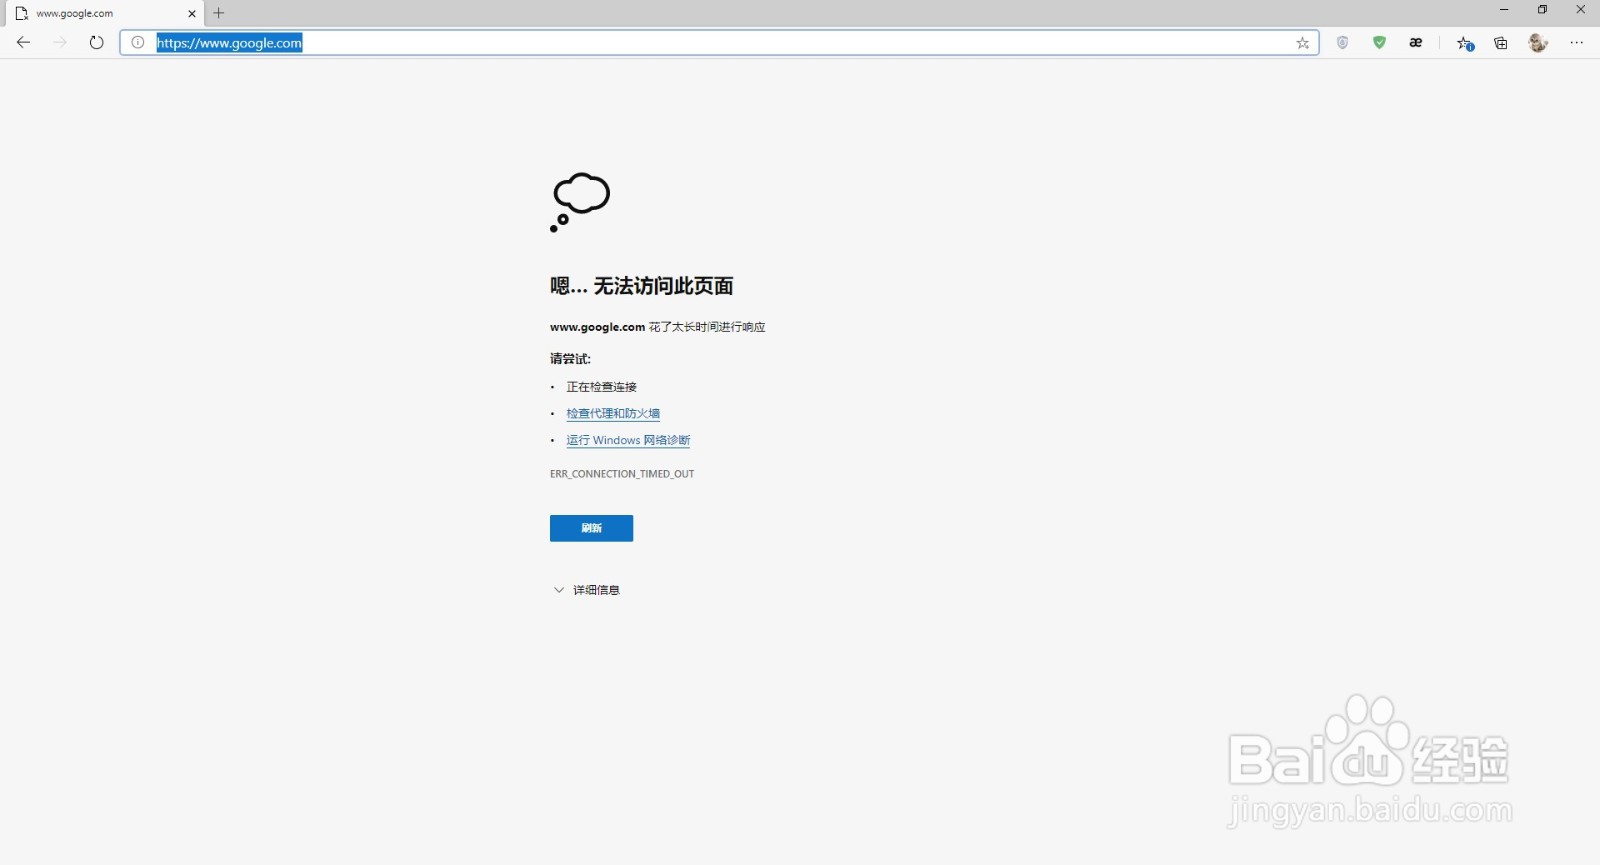Click the thought bubble error icon
This screenshot has height=865, width=1600.
[580, 202]
